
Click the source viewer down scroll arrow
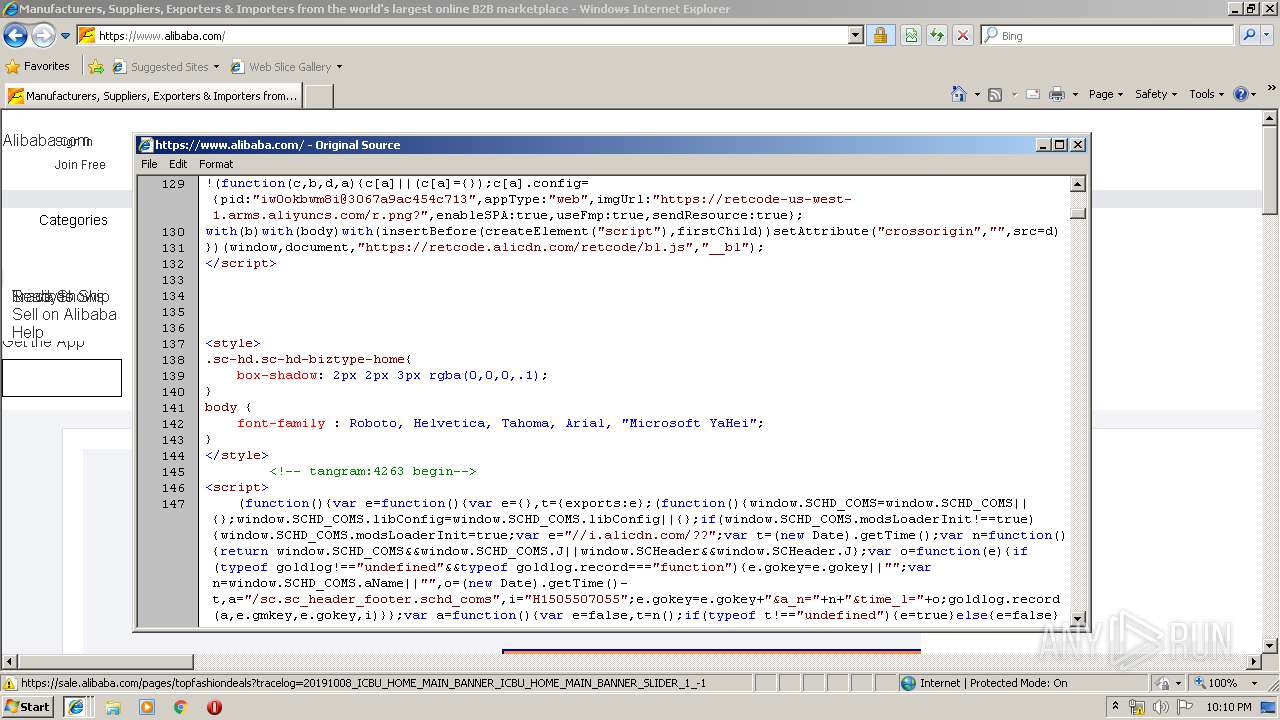tap(1078, 617)
